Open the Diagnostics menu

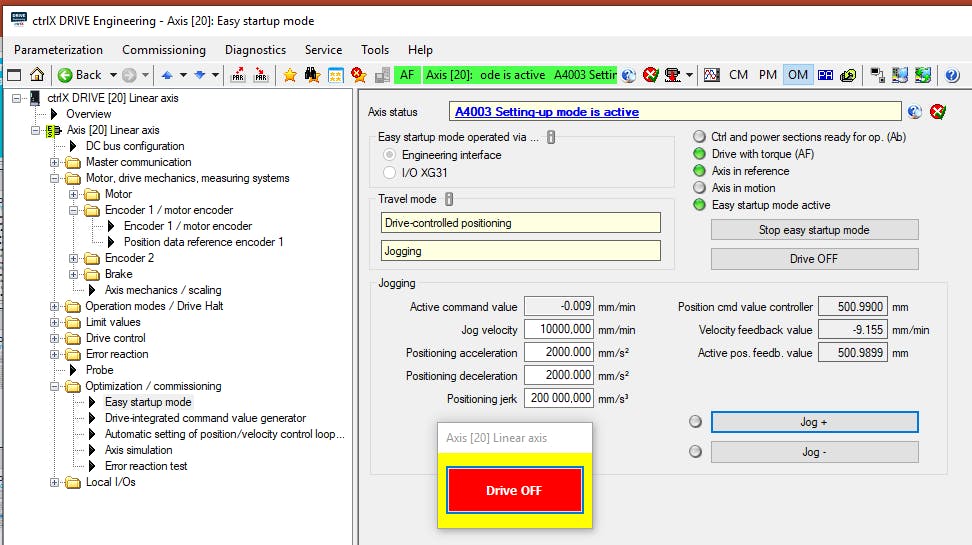coord(255,50)
